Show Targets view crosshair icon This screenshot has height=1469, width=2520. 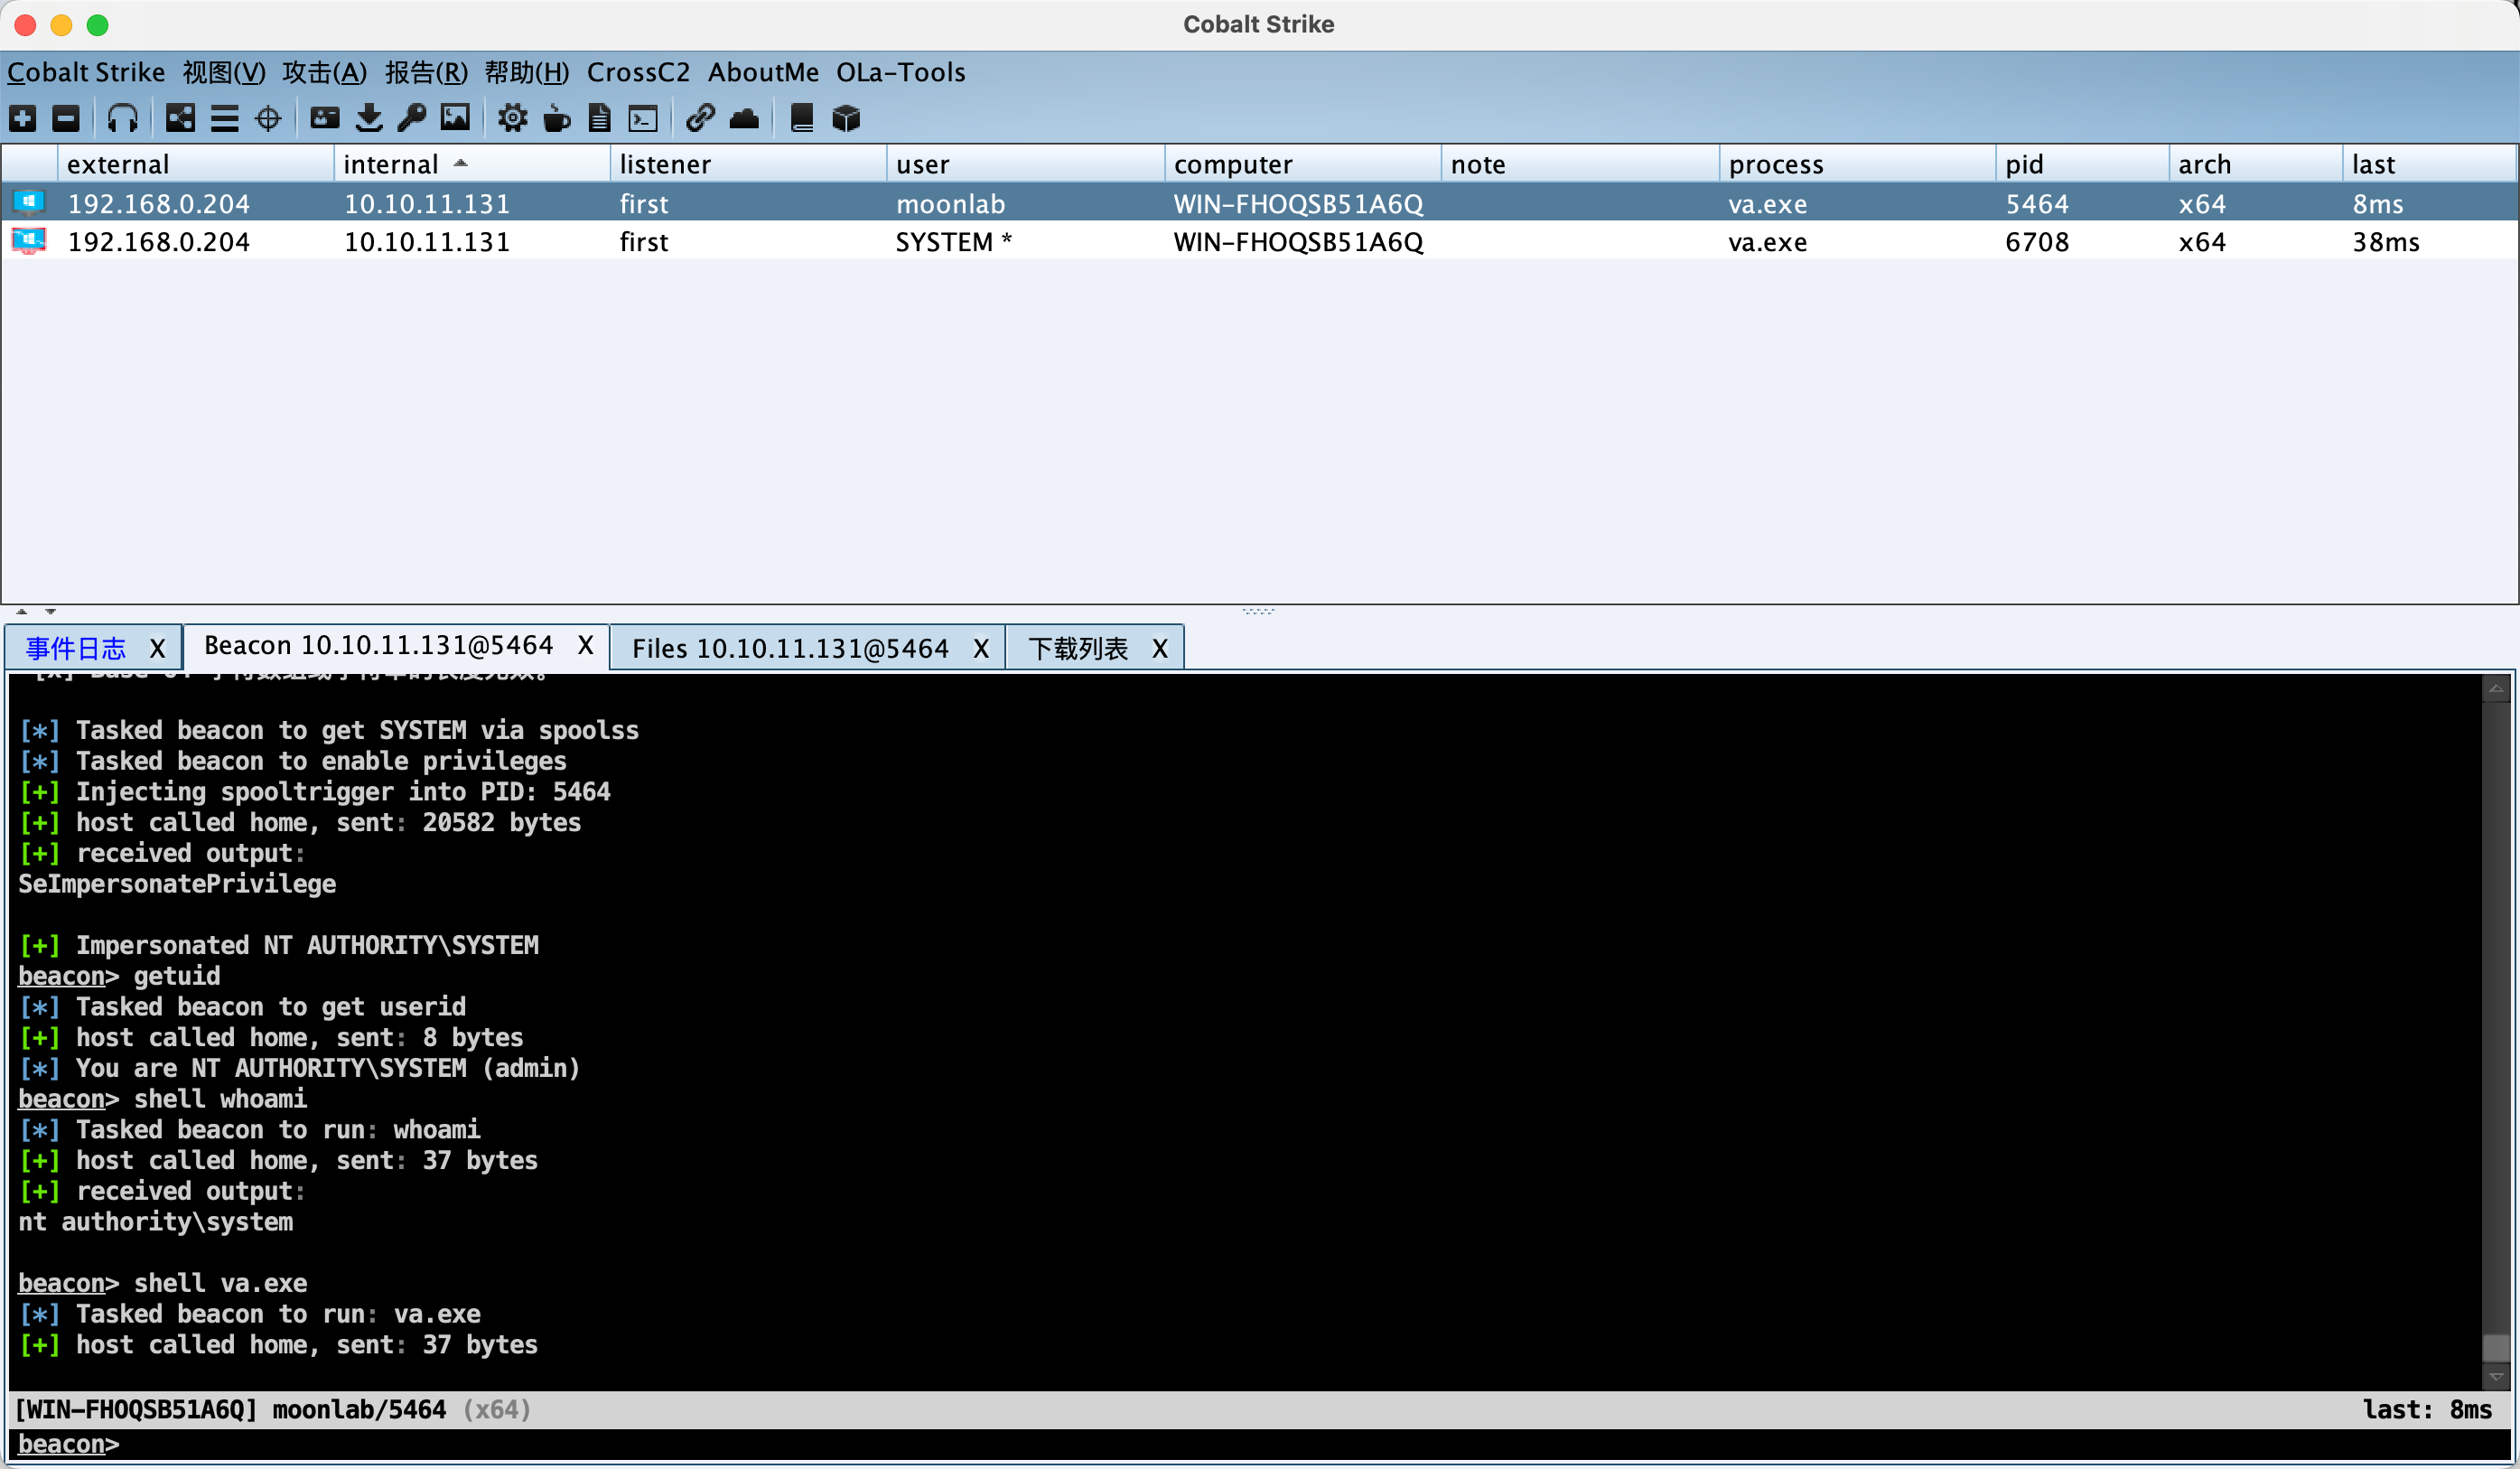(x=268, y=118)
